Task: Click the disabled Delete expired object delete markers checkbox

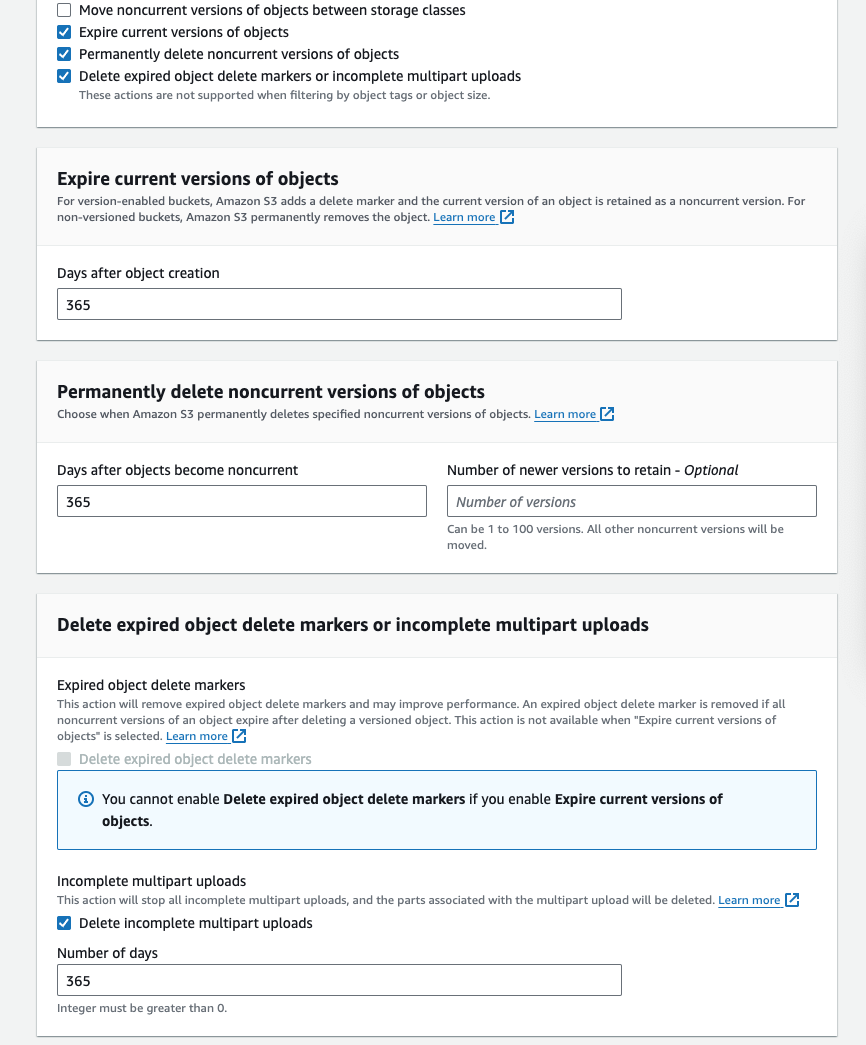Action: 64,759
